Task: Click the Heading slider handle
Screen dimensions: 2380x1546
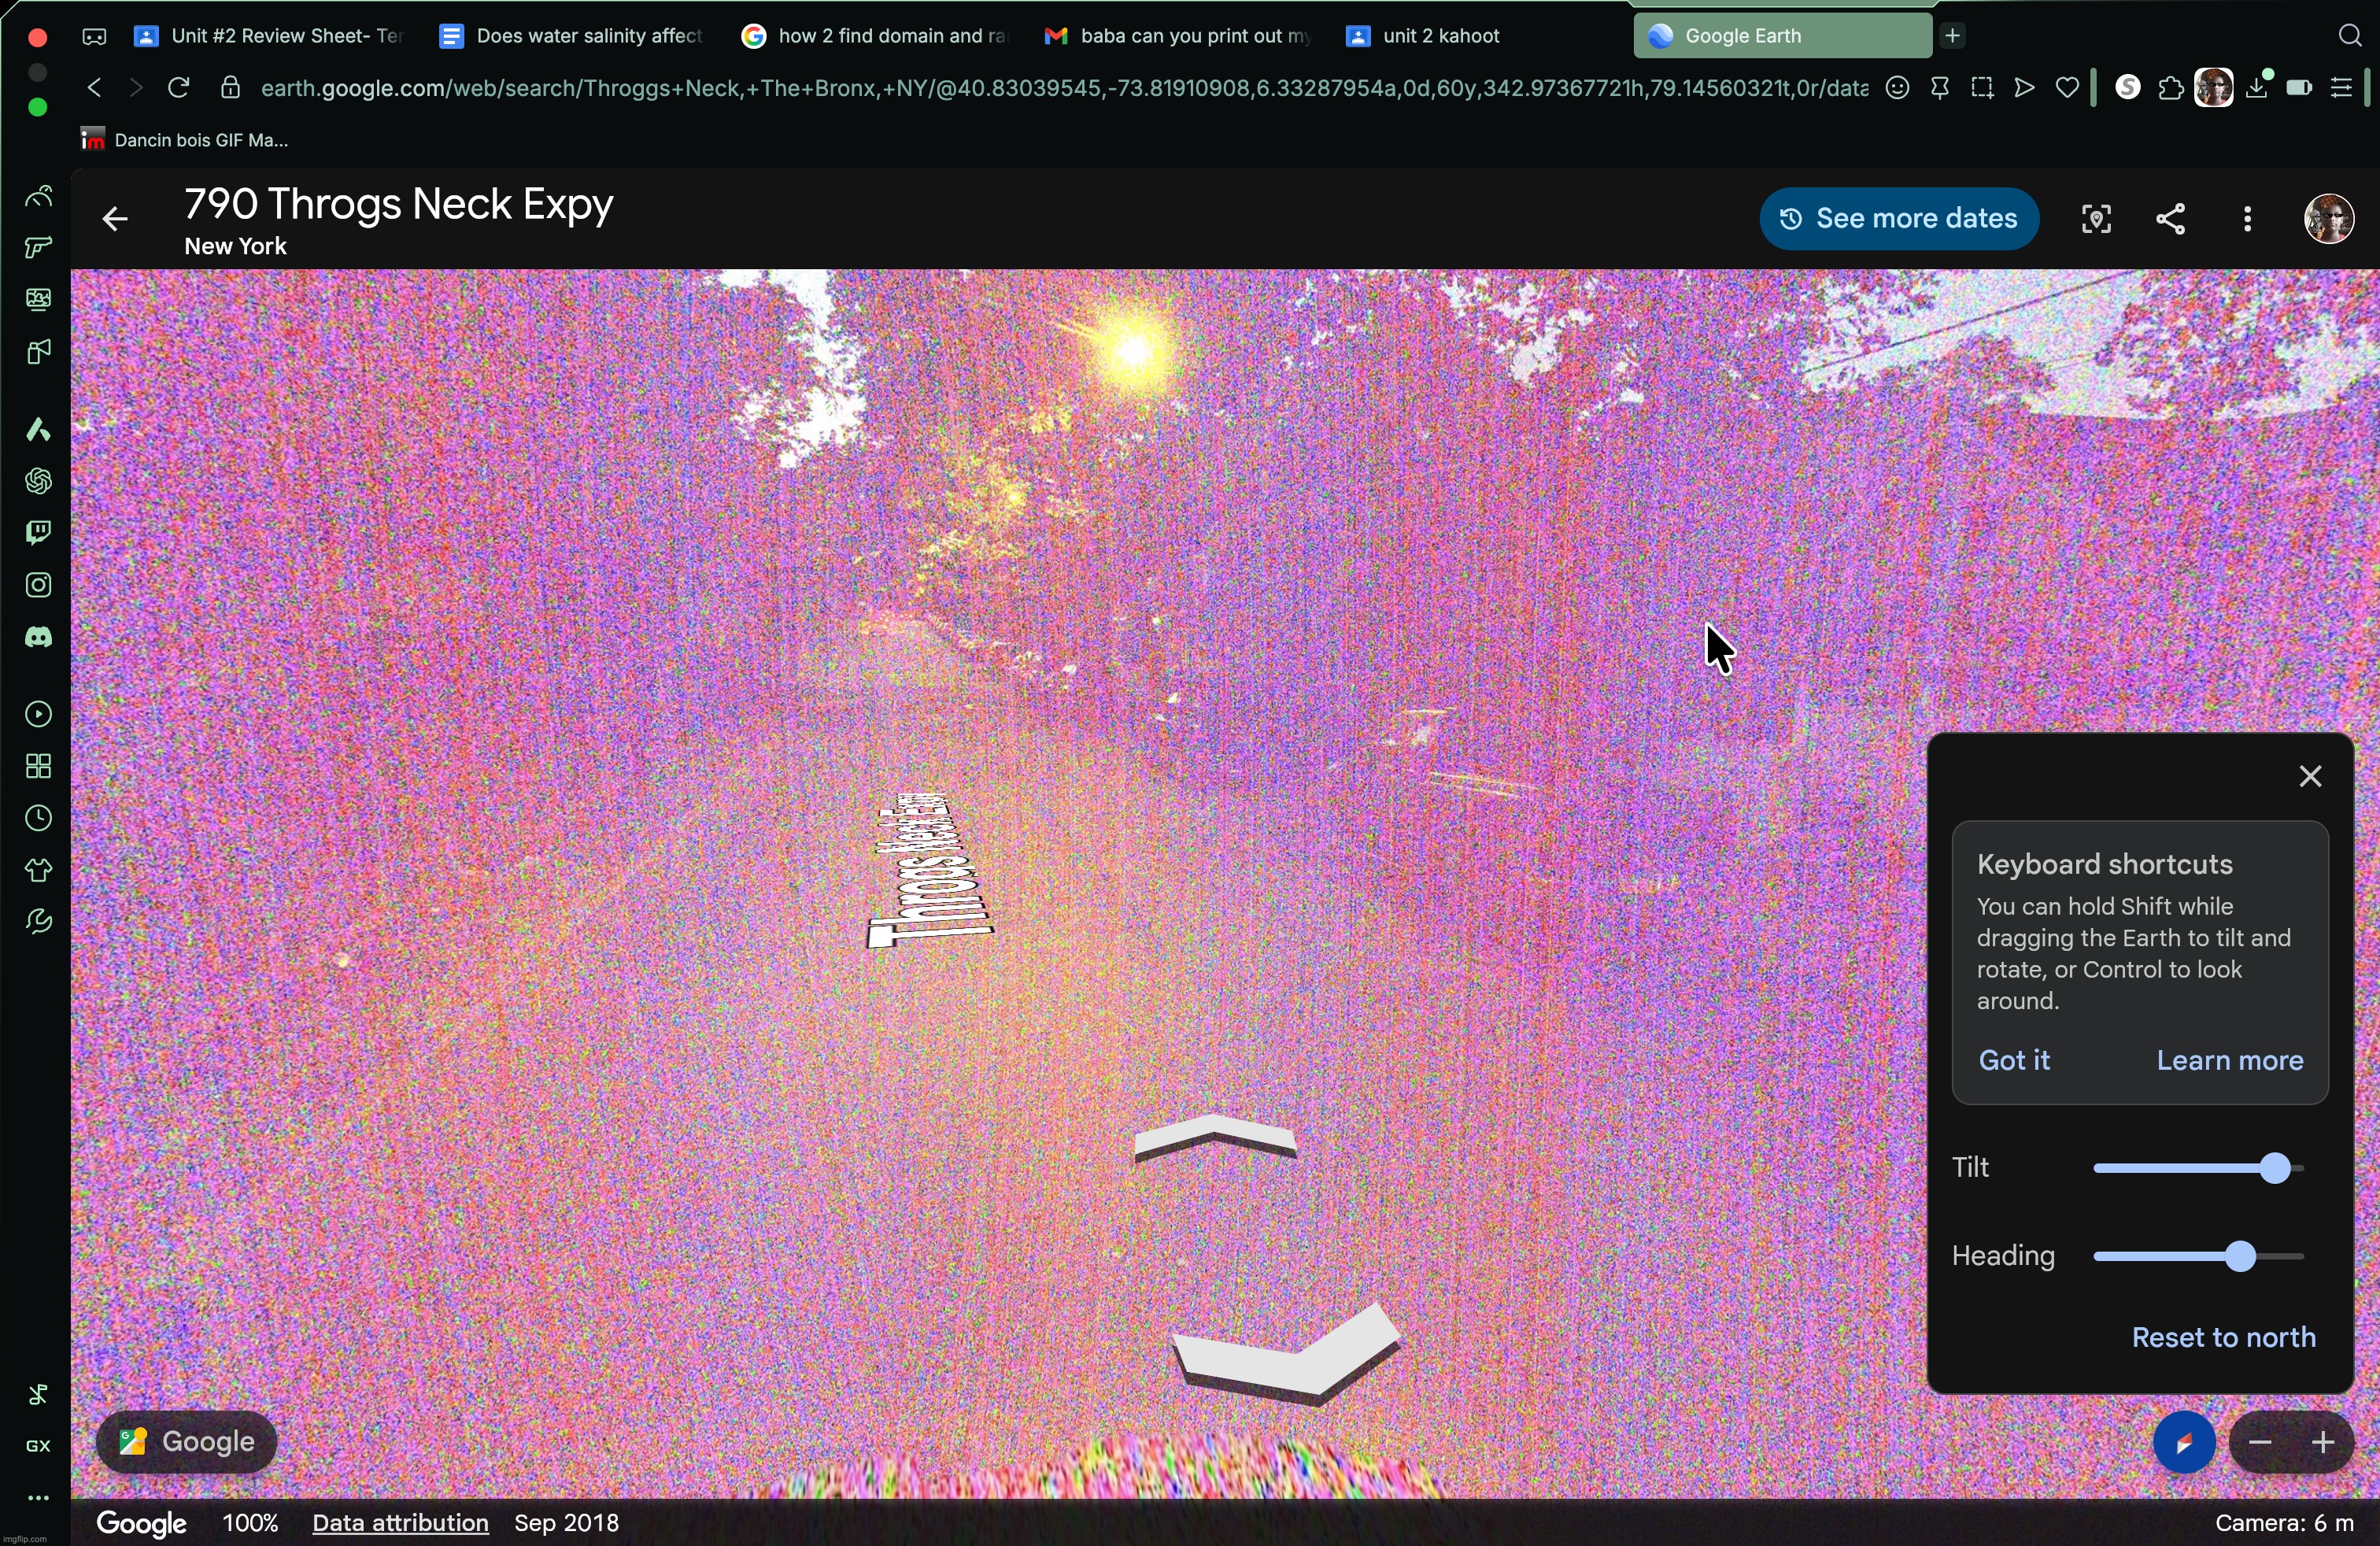Action: (2240, 1256)
